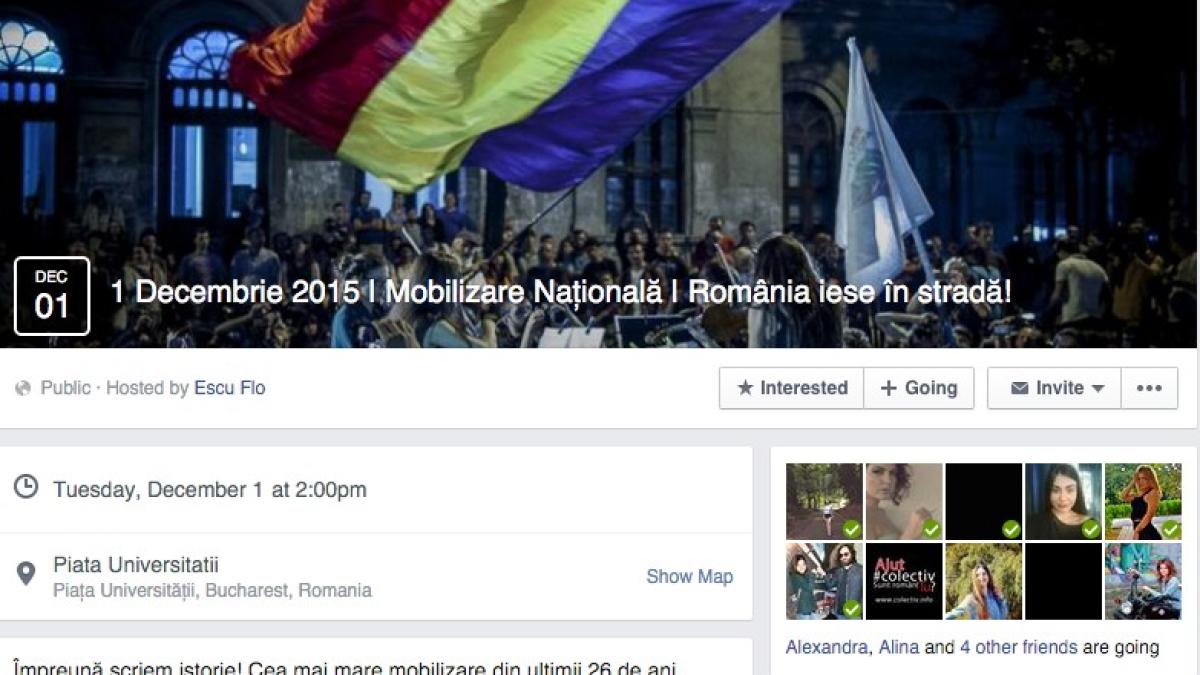Viewport: 1200px width, 675px height.
Task: Click the location pin icon
Action: pos(26,574)
